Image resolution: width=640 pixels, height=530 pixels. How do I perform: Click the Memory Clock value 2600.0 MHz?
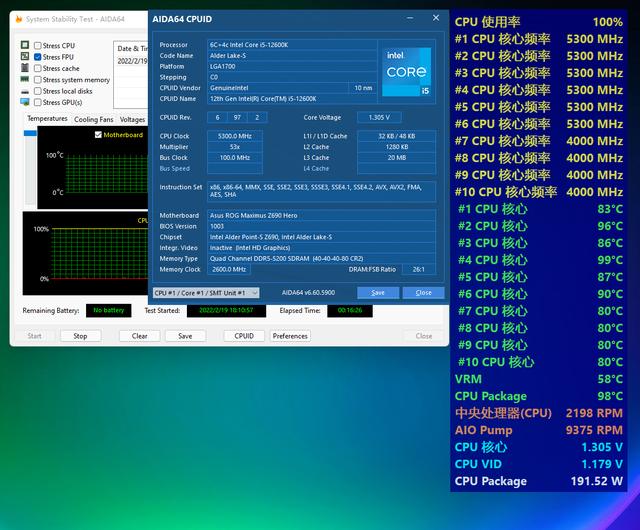click(x=229, y=269)
